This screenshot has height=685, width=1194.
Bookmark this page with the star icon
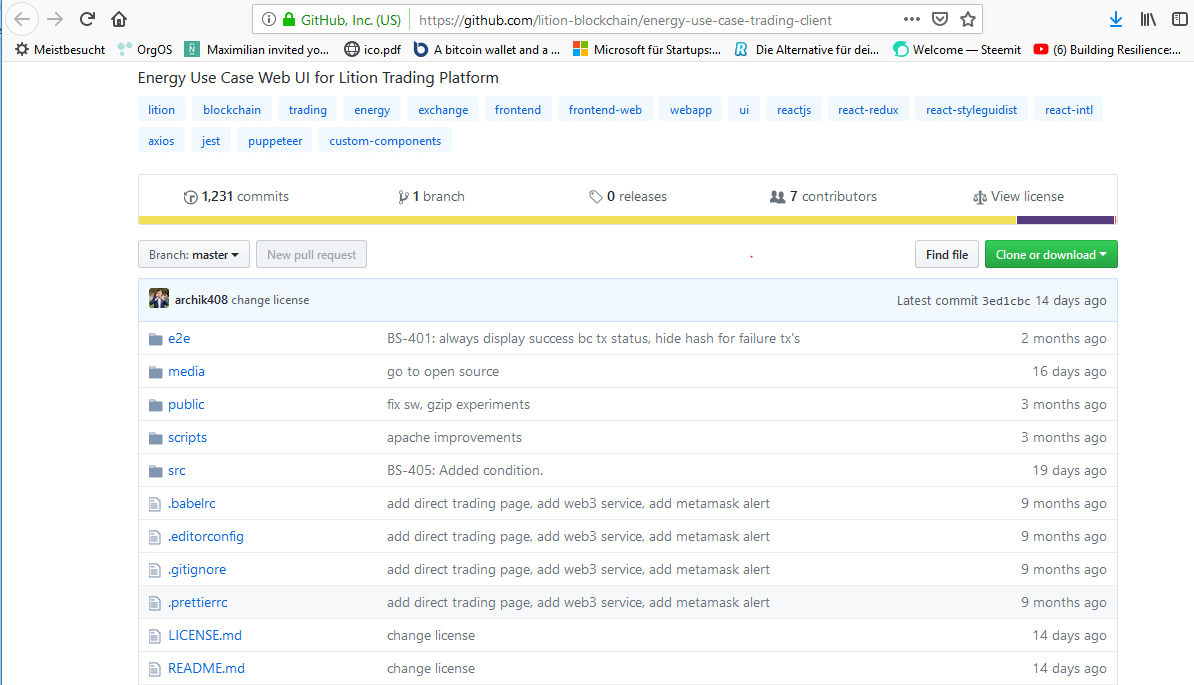tap(968, 19)
